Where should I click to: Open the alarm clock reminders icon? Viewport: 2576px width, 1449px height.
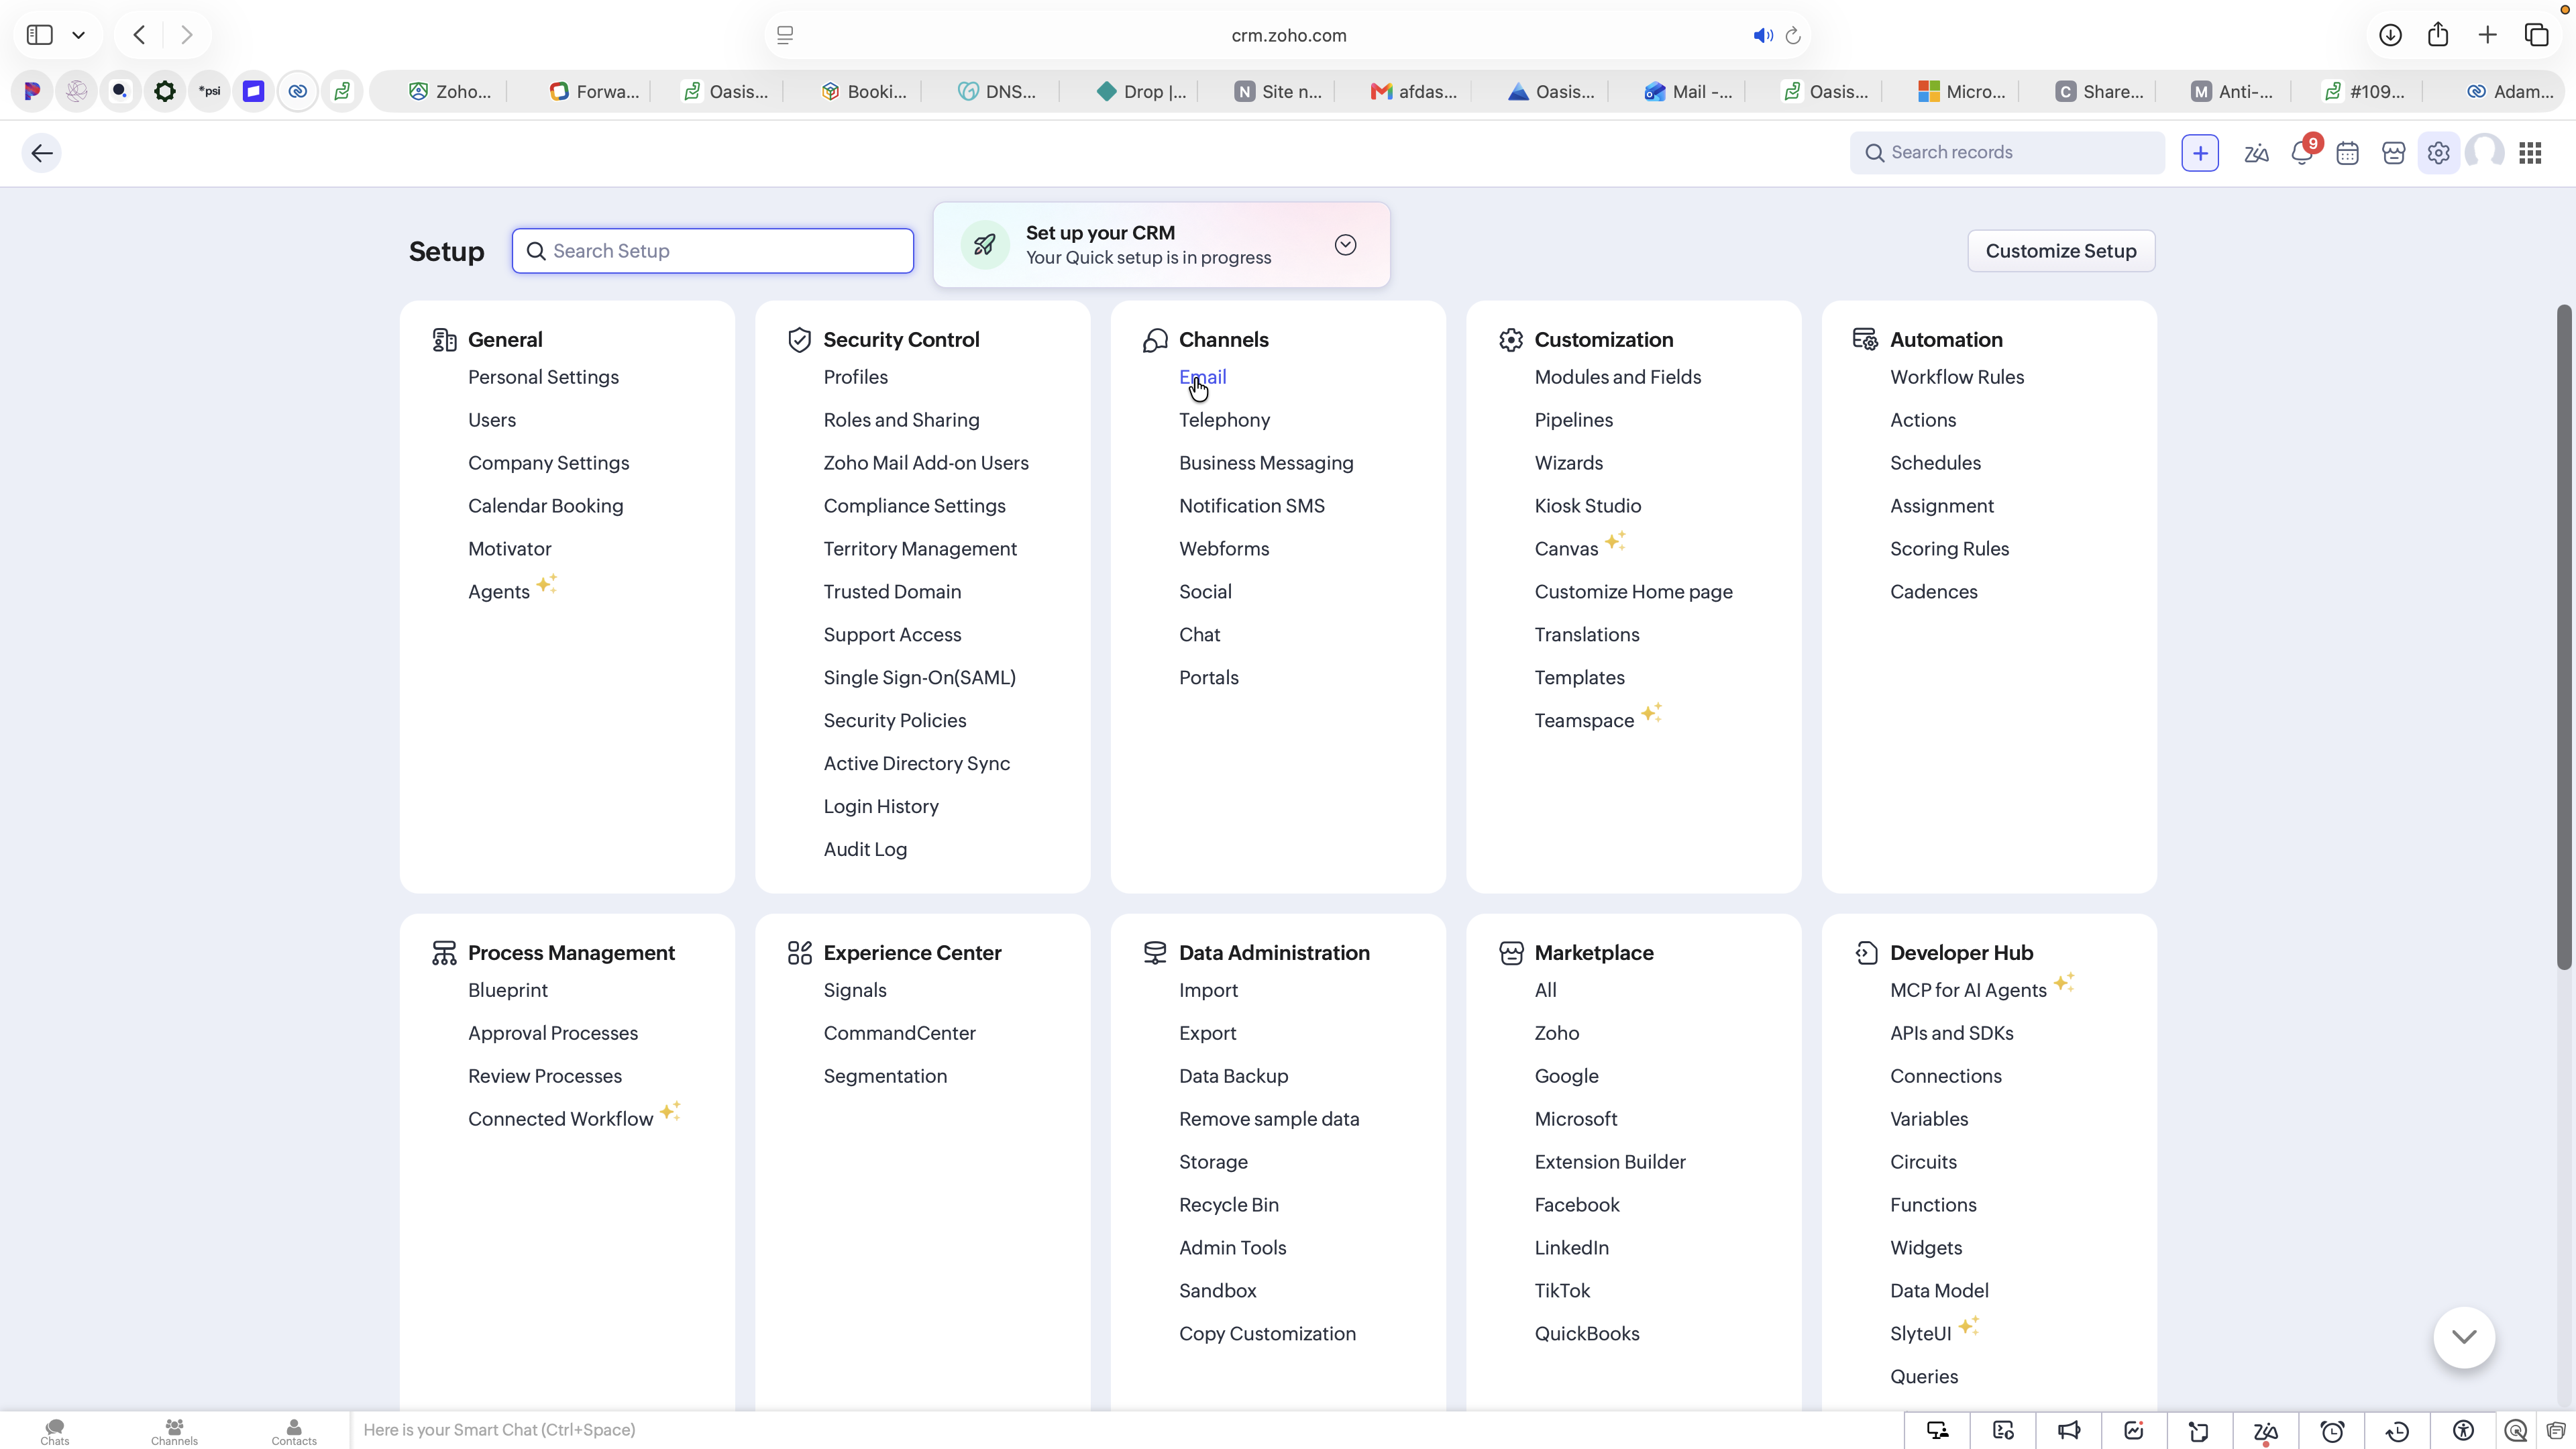tap(2332, 1431)
